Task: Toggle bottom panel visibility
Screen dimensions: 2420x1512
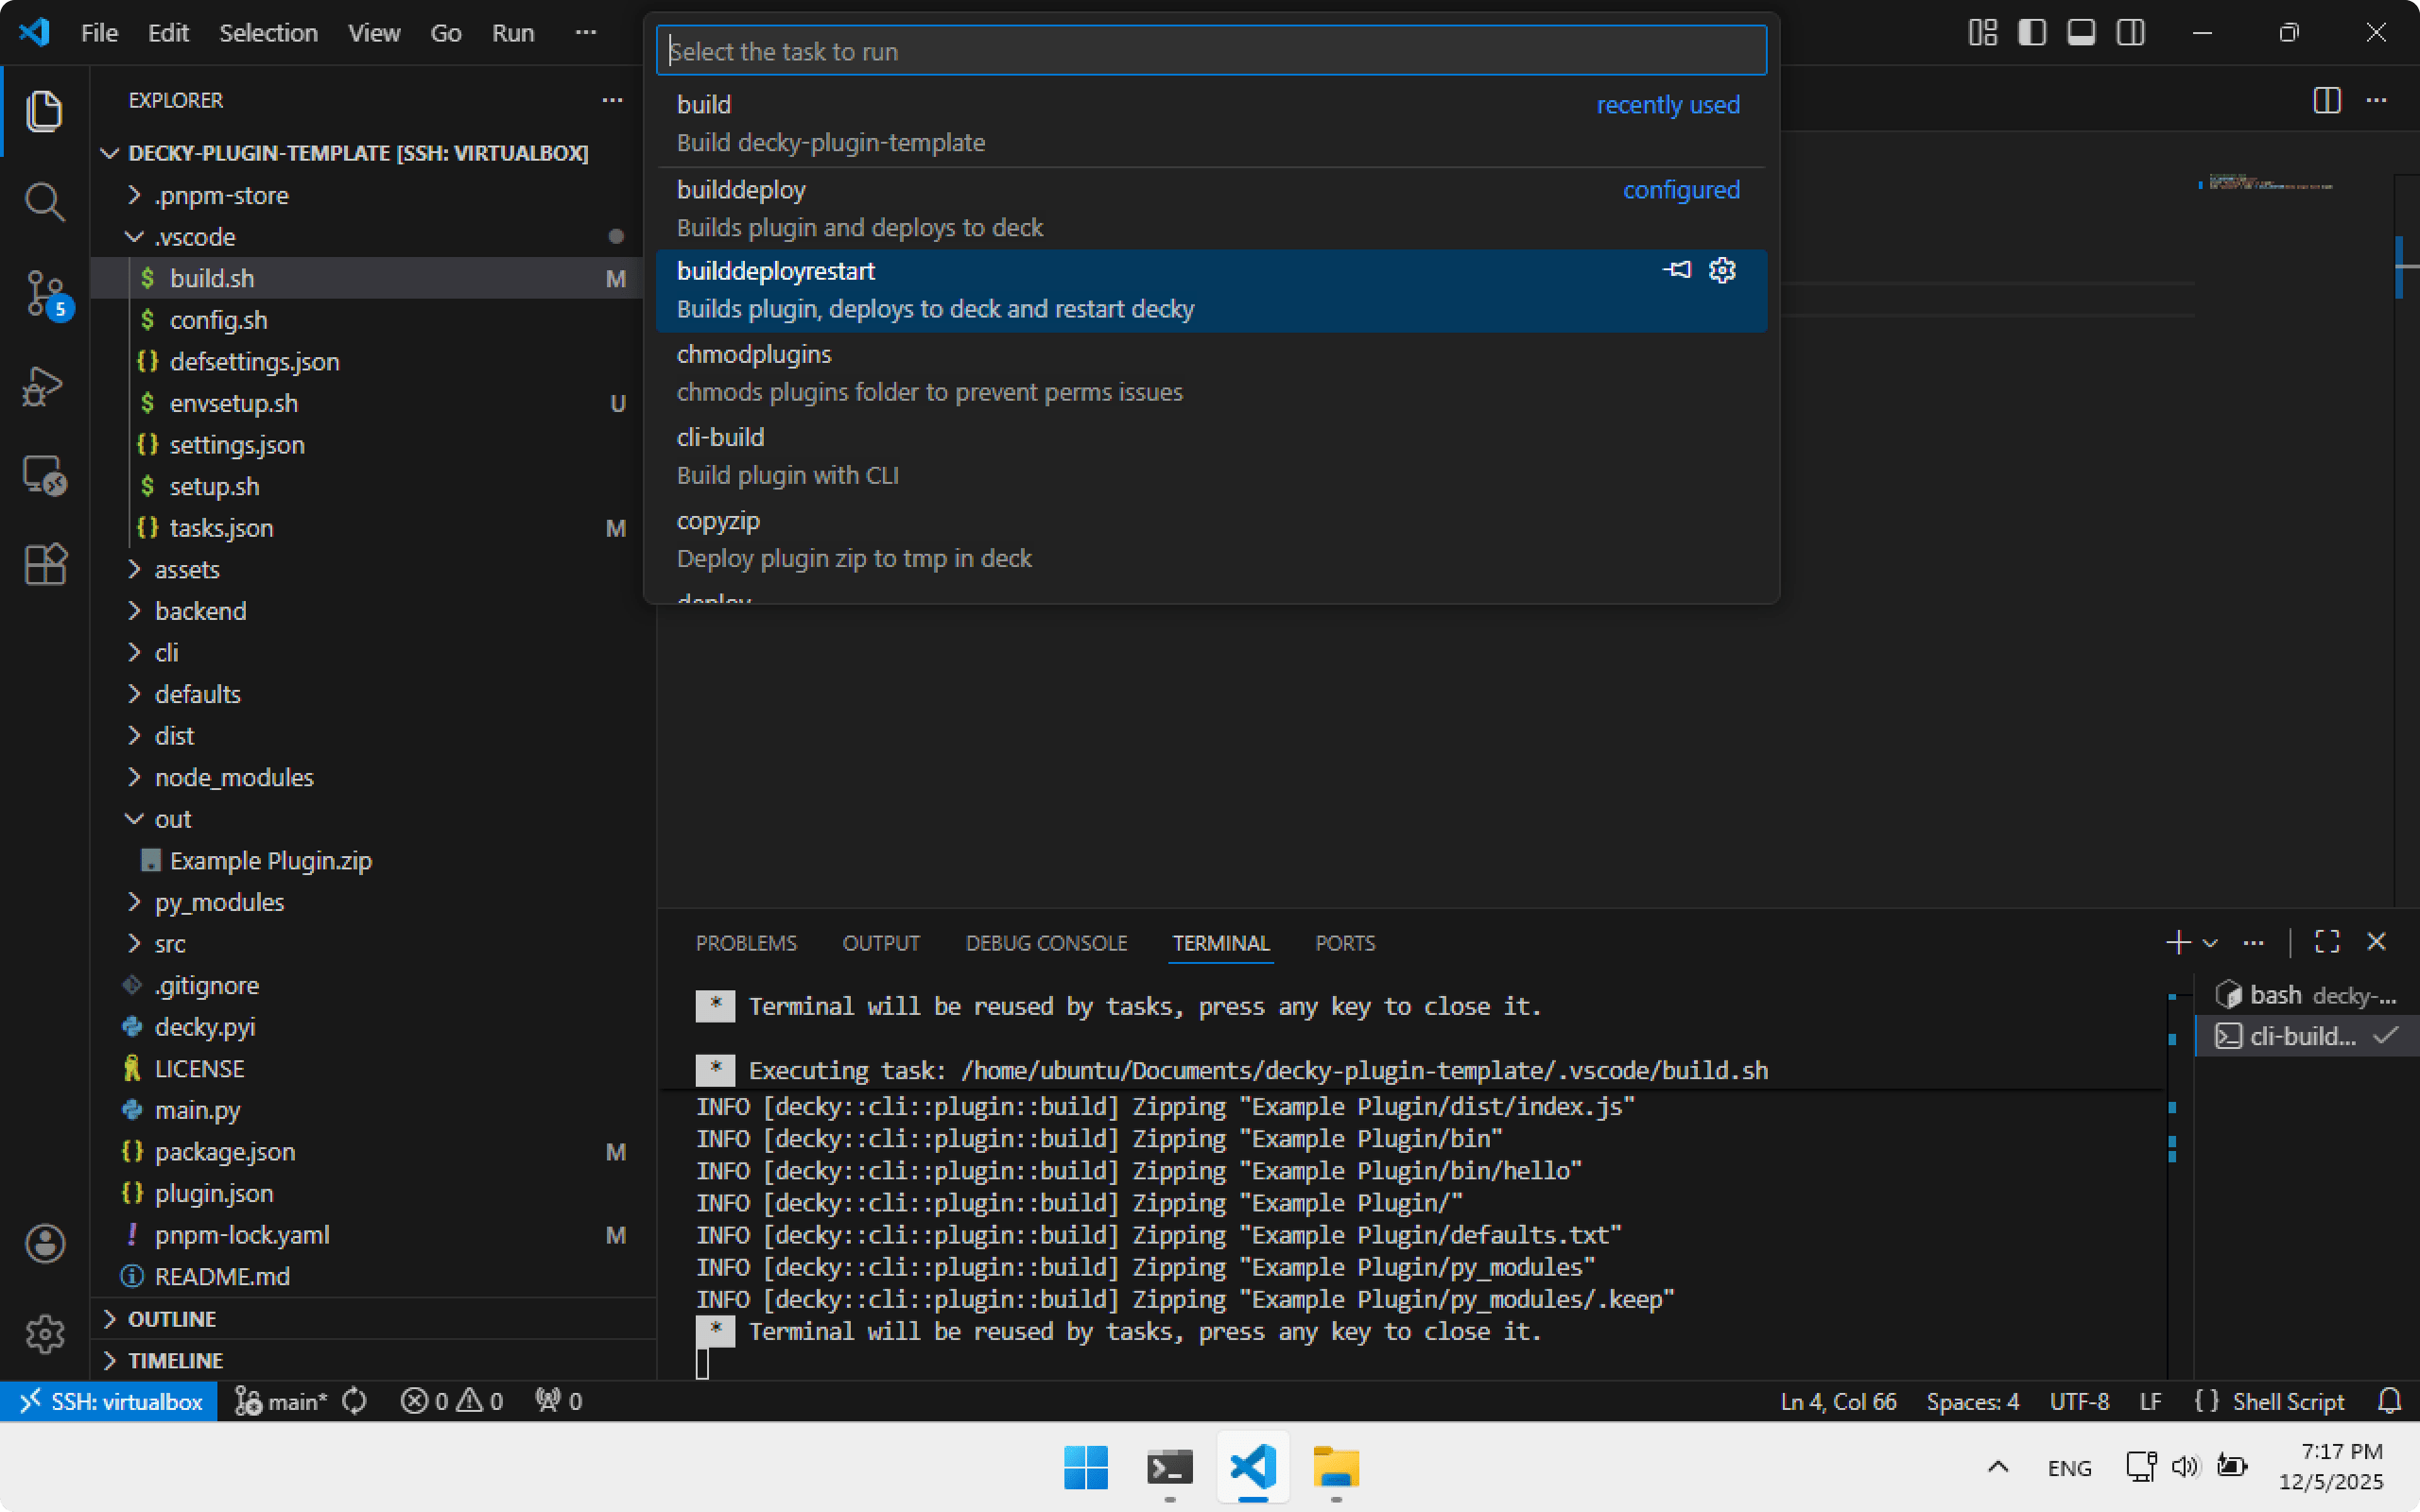Action: click(2081, 33)
